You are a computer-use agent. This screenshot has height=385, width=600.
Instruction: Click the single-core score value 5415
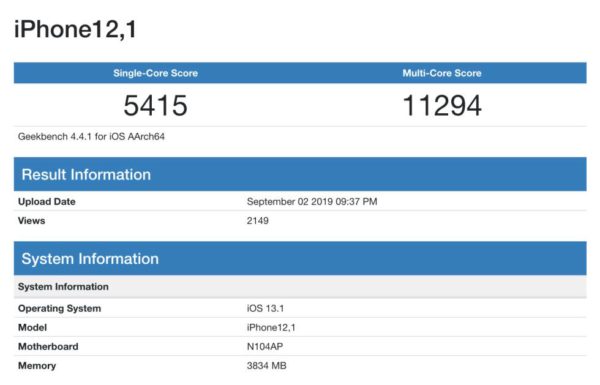[x=155, y=105]
